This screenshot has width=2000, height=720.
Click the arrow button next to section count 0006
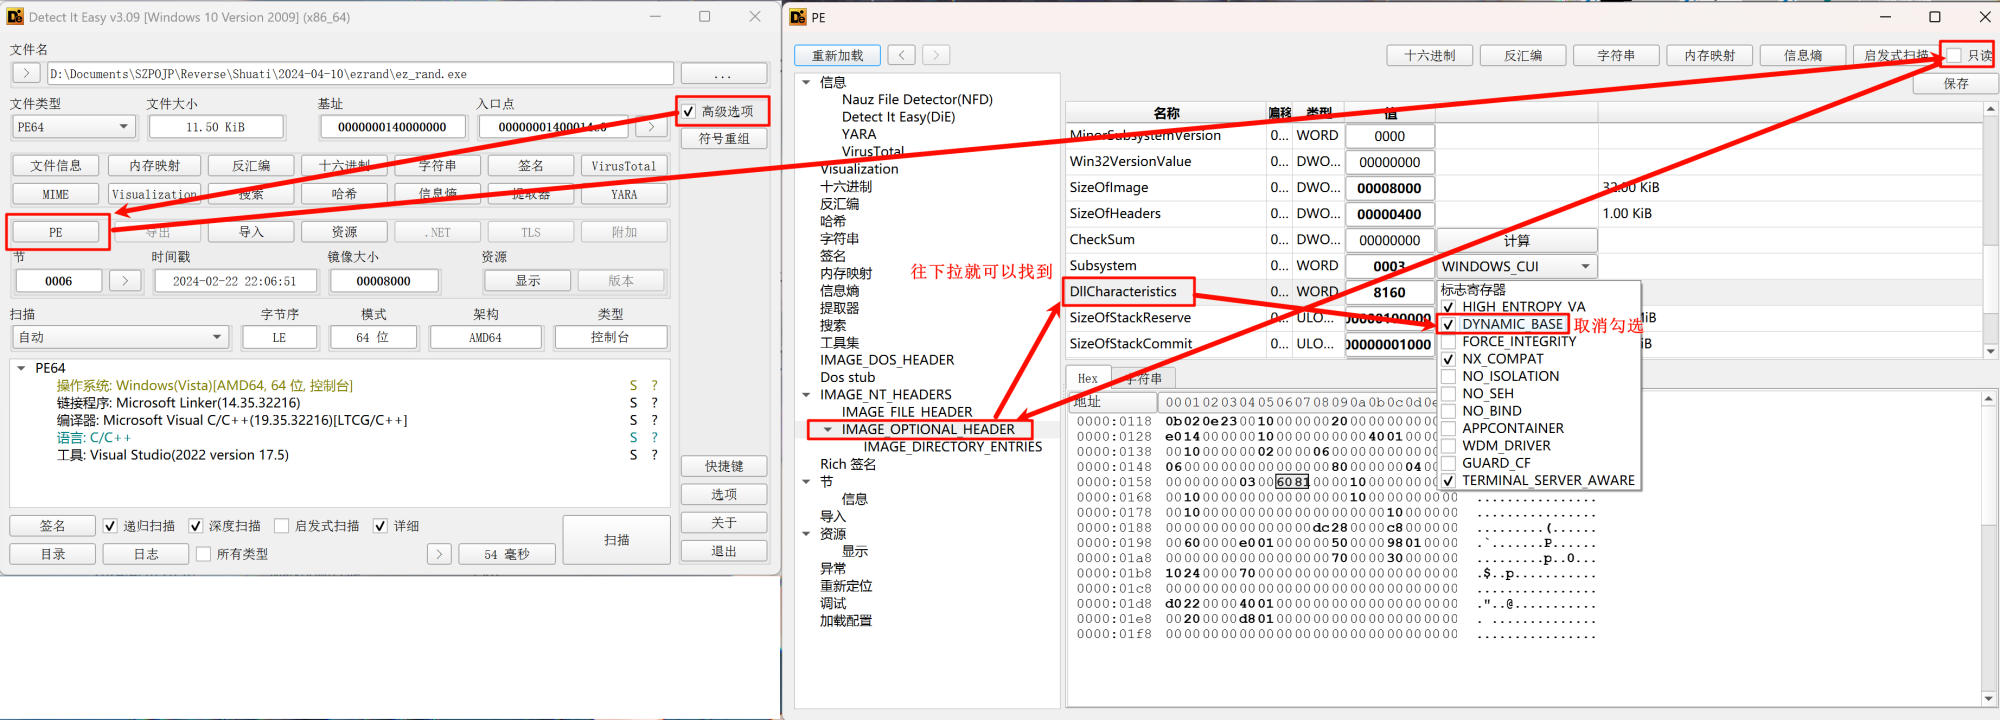(x=125, y=281)
